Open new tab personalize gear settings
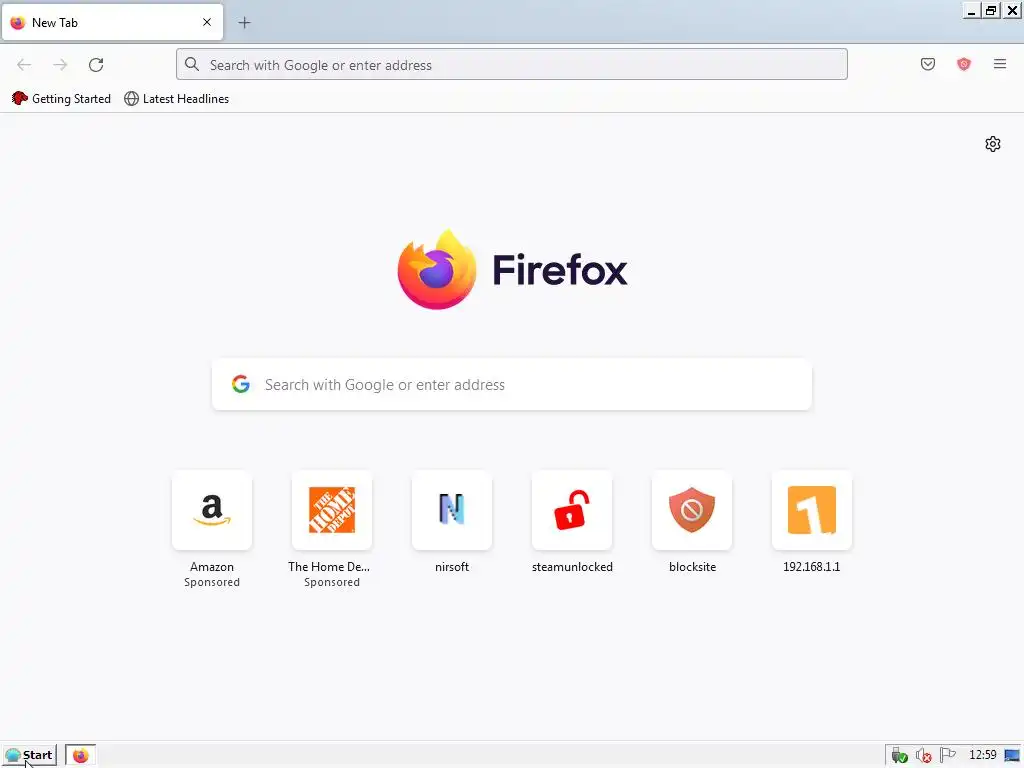The width and height of the screenshot is (1024, 768). click(993, 144)
